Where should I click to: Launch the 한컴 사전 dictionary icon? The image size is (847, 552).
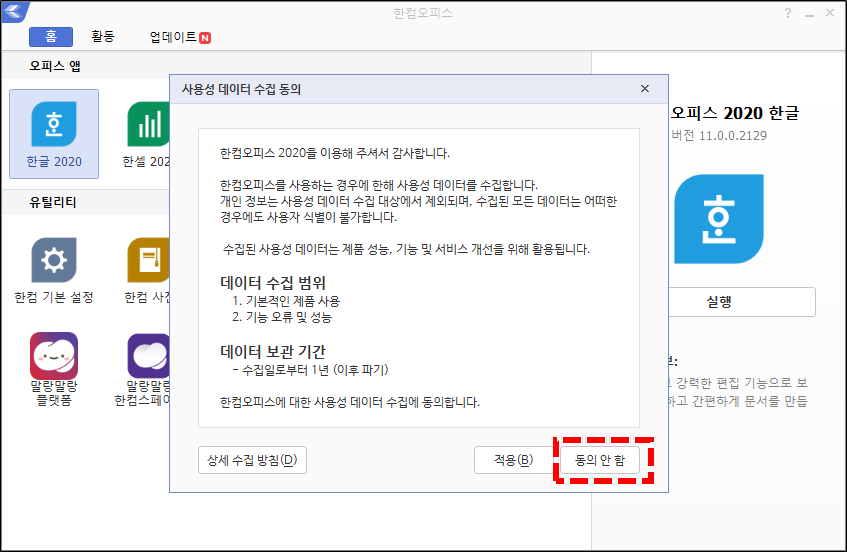[x=148, y=260]
